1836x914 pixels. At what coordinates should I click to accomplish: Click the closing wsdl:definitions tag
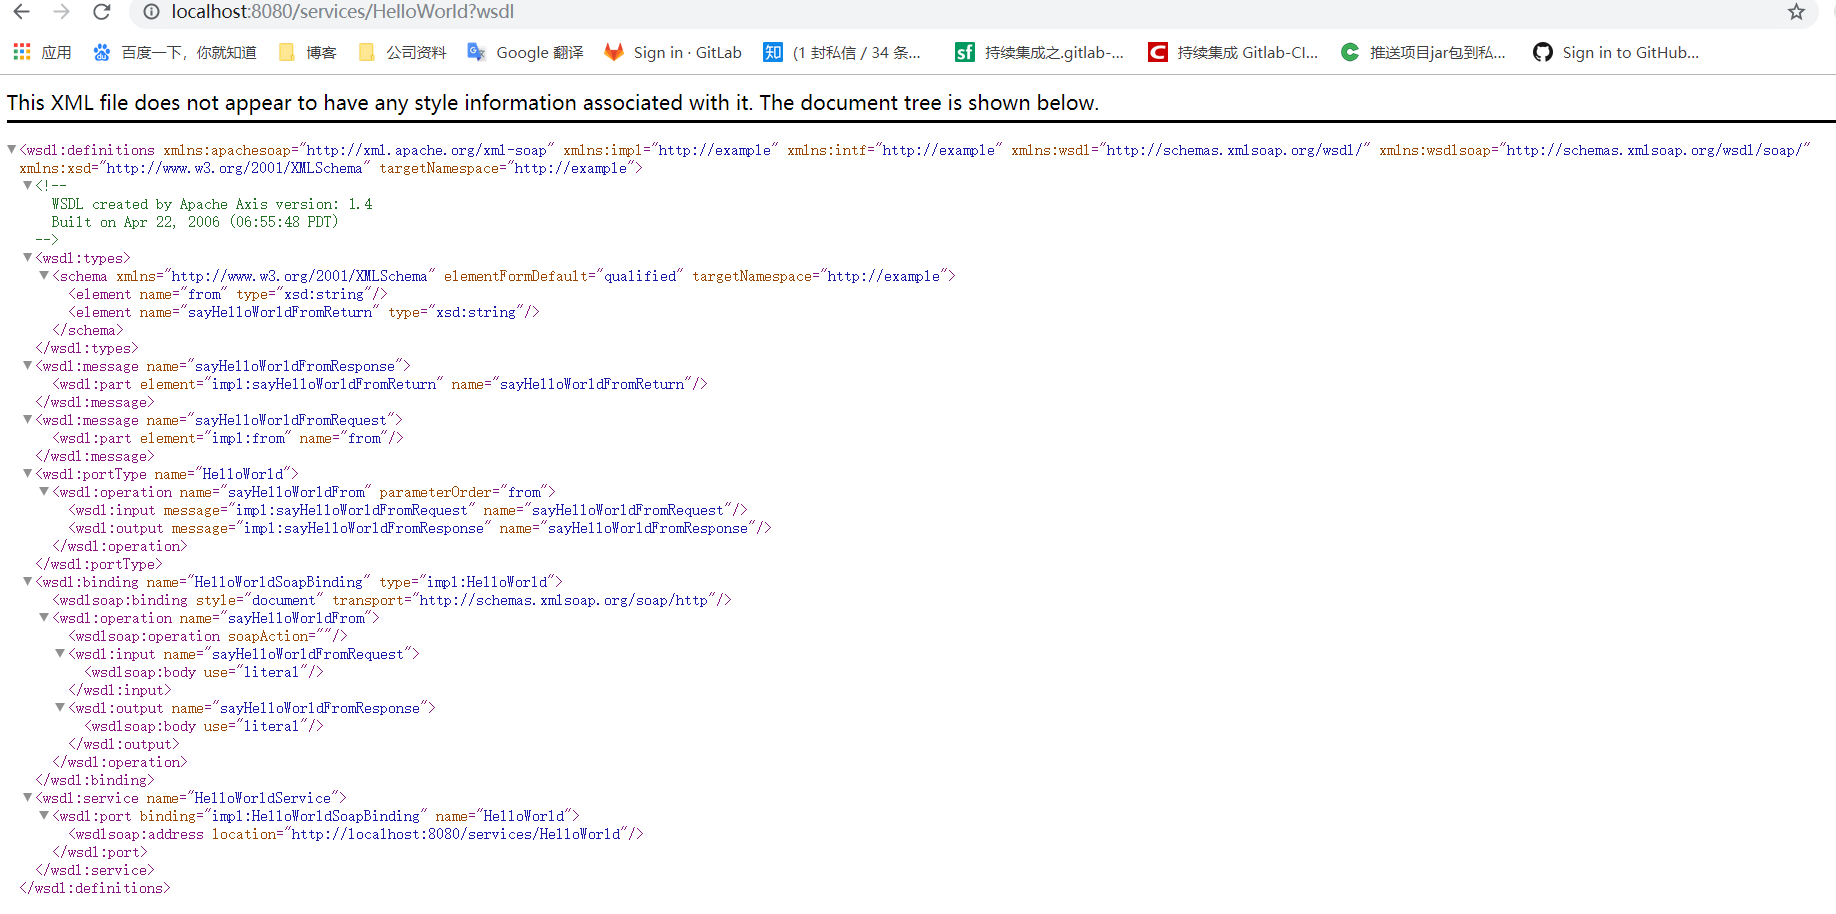95,888
